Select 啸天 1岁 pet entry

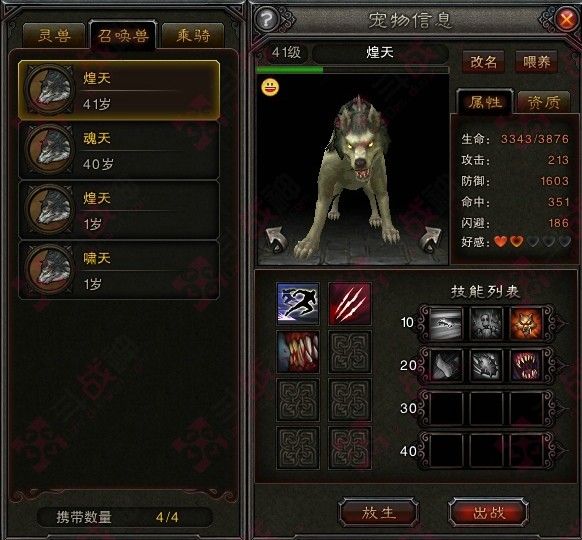click(119, 270)
